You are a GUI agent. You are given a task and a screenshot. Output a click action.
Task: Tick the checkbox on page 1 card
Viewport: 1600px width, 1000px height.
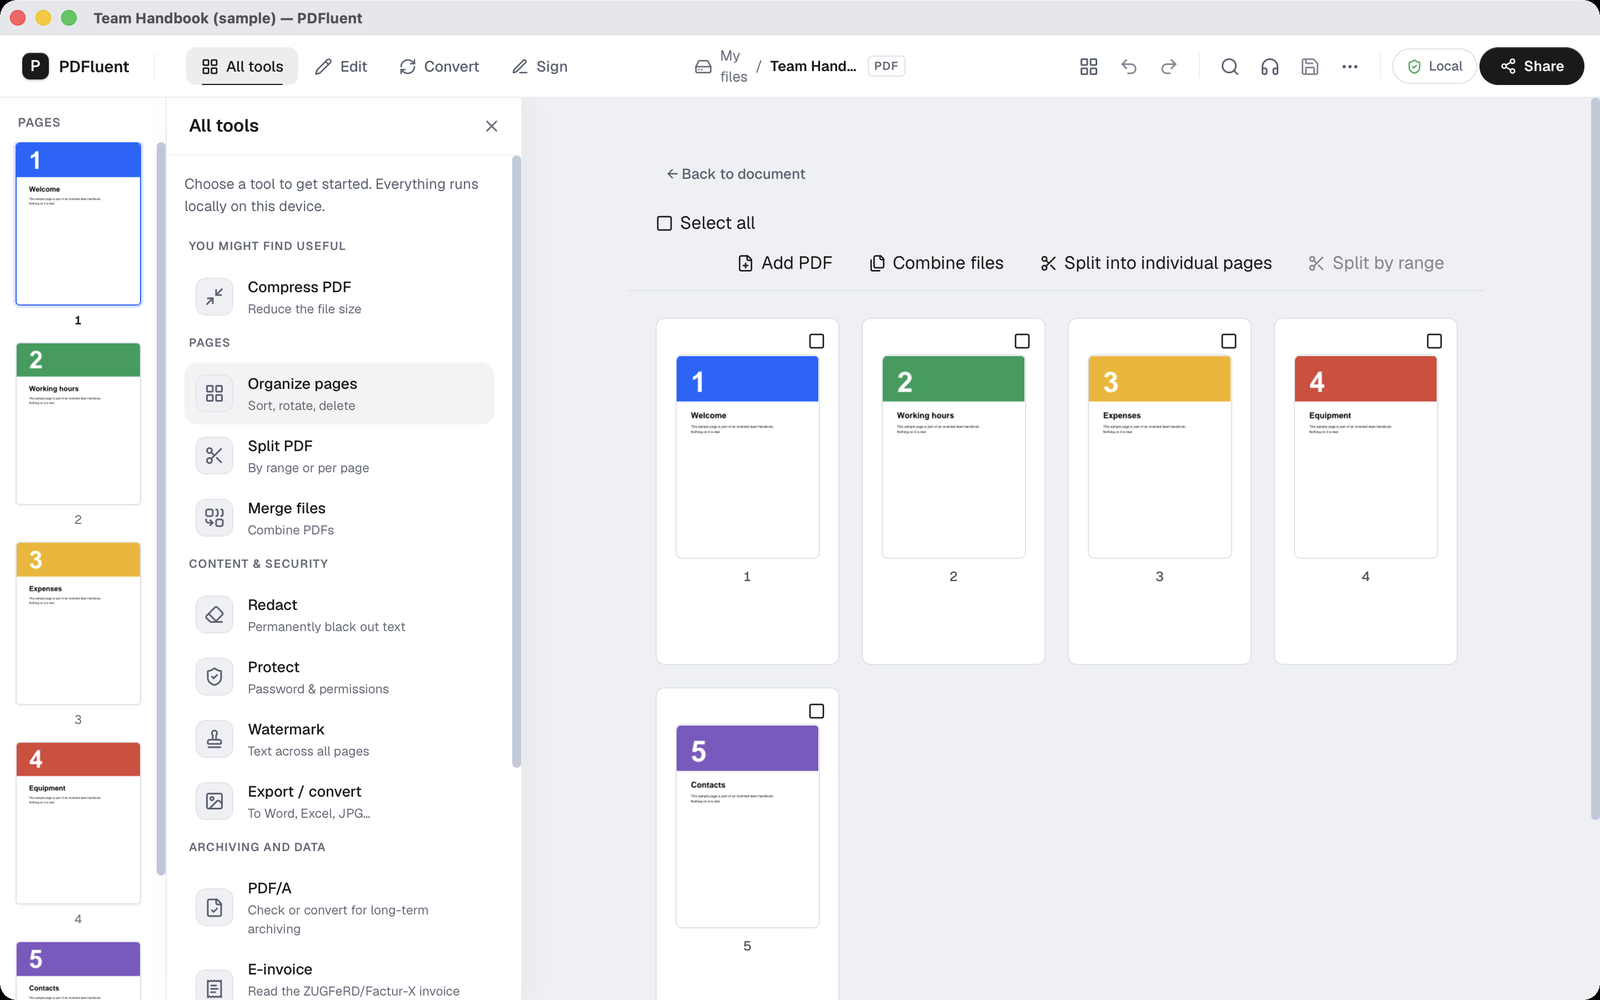(816, 341)
